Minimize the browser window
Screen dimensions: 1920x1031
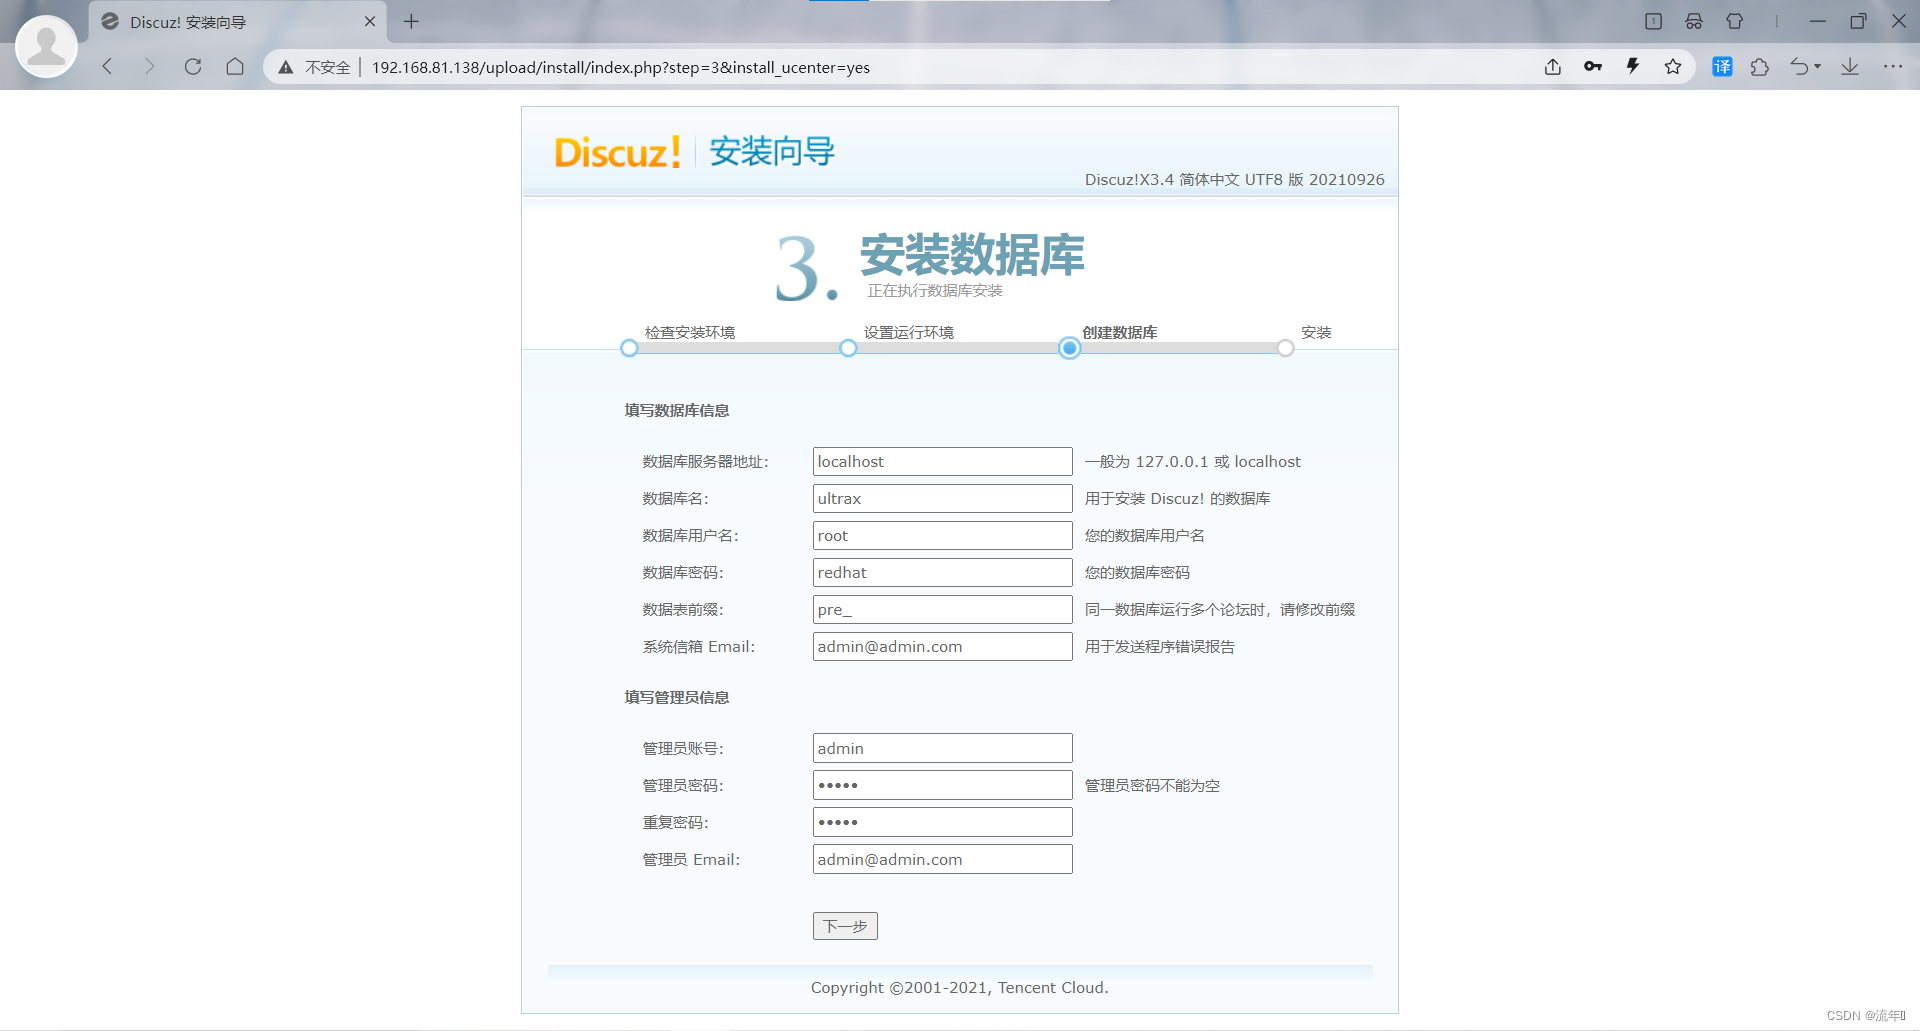click(x=1818, y=21)
